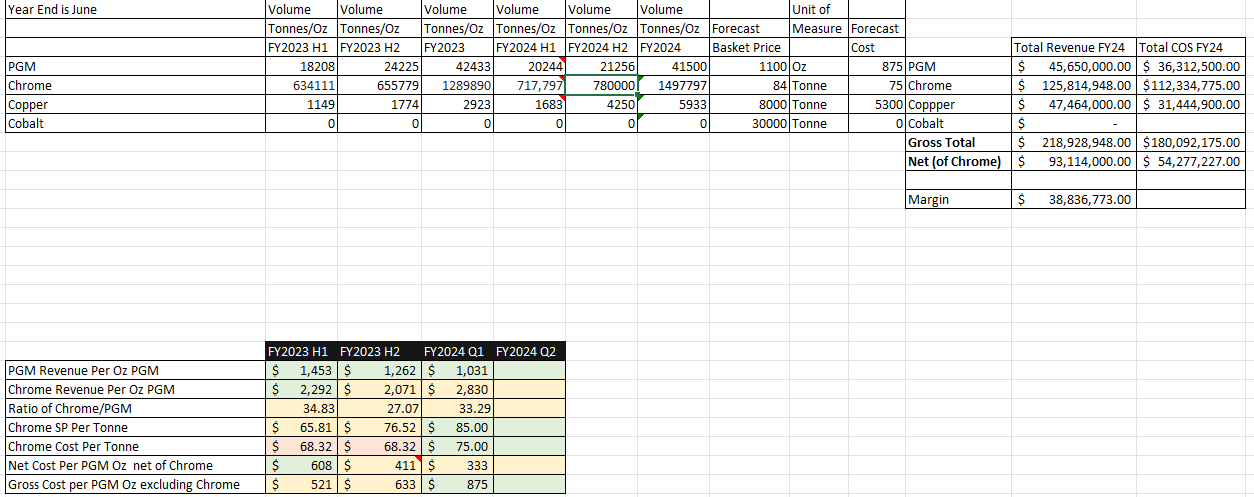This screenshot has width=1254, height=497.
Task: Click Chrome FY2023 H1 volume 634111
Action: pyautogui.click(x=301, y=86)
